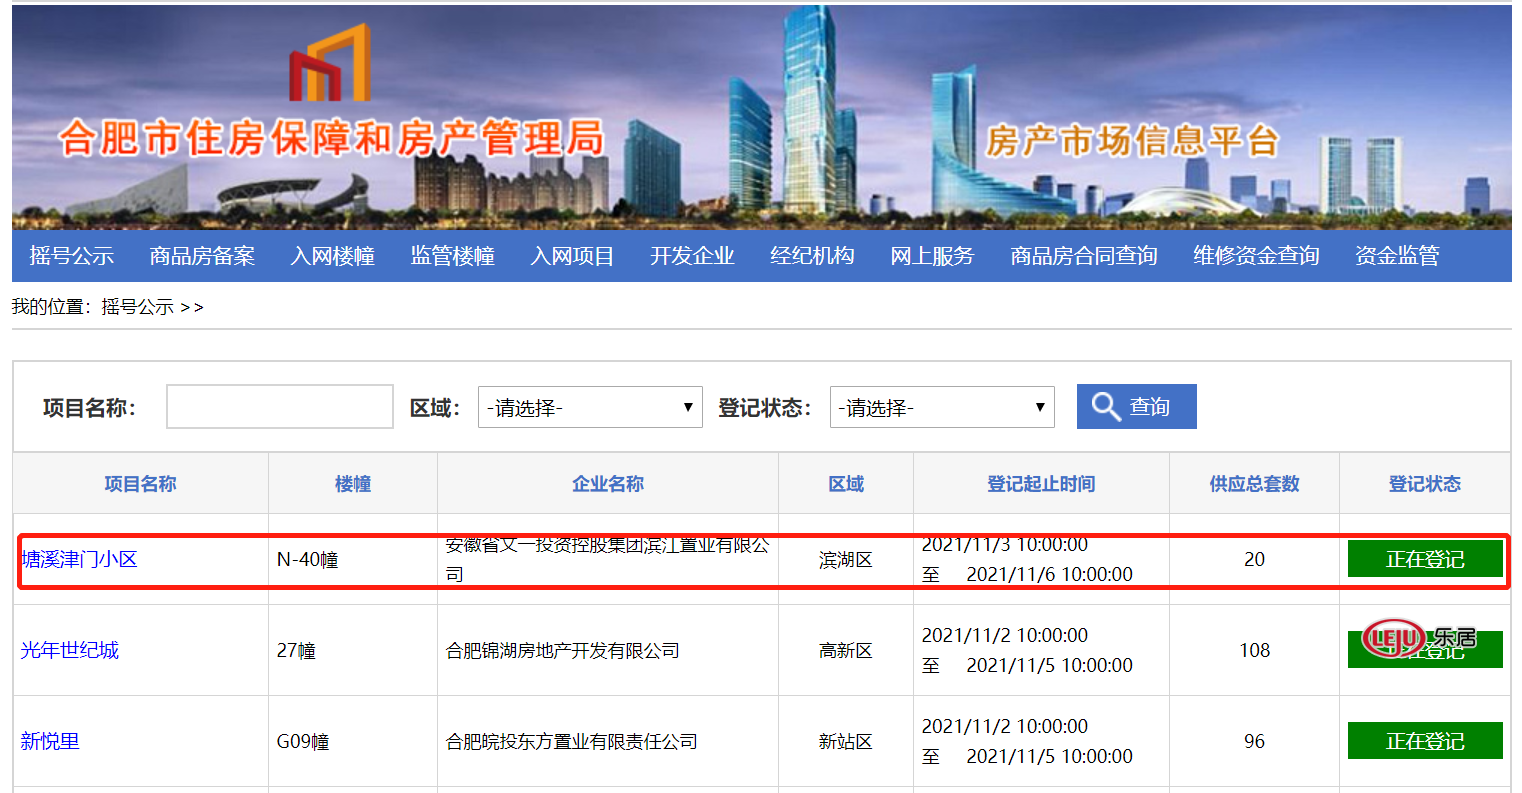The image size is (1522, 793).
Task: Open the 开发企业 navigation item
Action: point(693,256)
